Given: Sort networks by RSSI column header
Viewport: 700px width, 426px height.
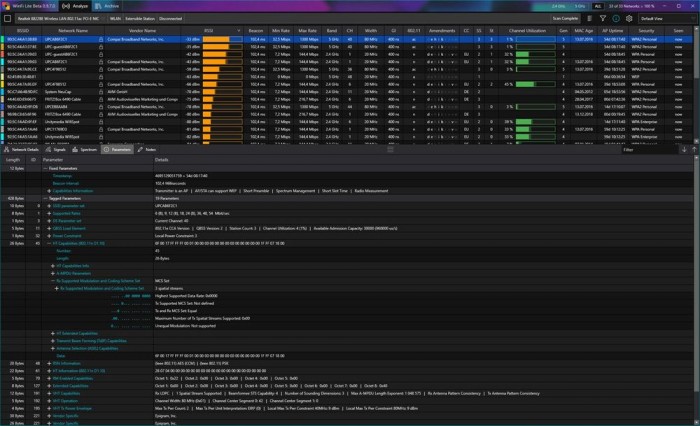Looking at the screenshot, I should (207, 30).
